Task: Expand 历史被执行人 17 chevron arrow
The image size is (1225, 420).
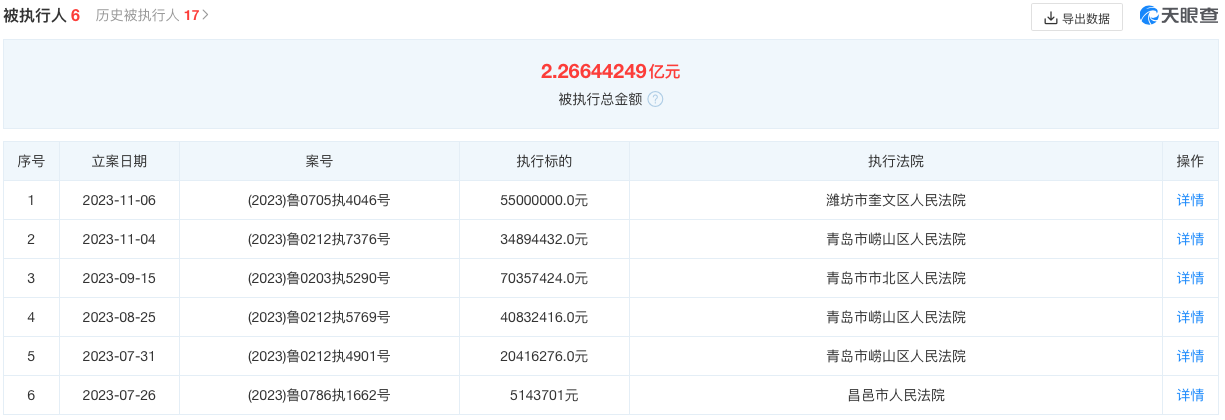Action: tap(205, 16)
